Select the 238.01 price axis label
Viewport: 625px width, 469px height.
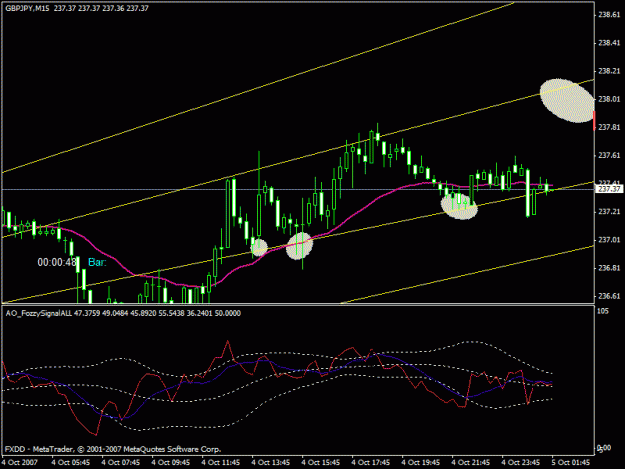click(609, 99)
